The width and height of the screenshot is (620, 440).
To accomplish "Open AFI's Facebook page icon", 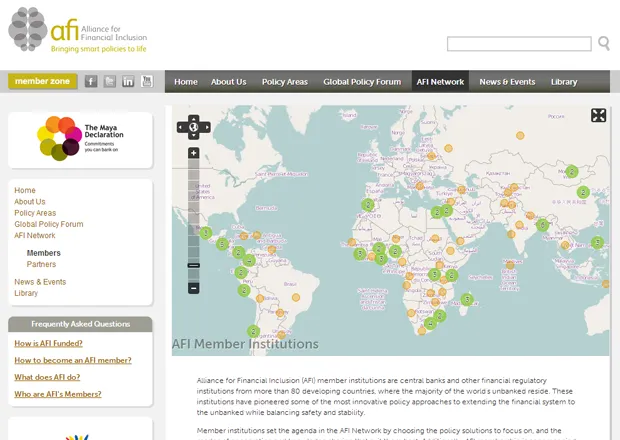I will click(91, 81).
